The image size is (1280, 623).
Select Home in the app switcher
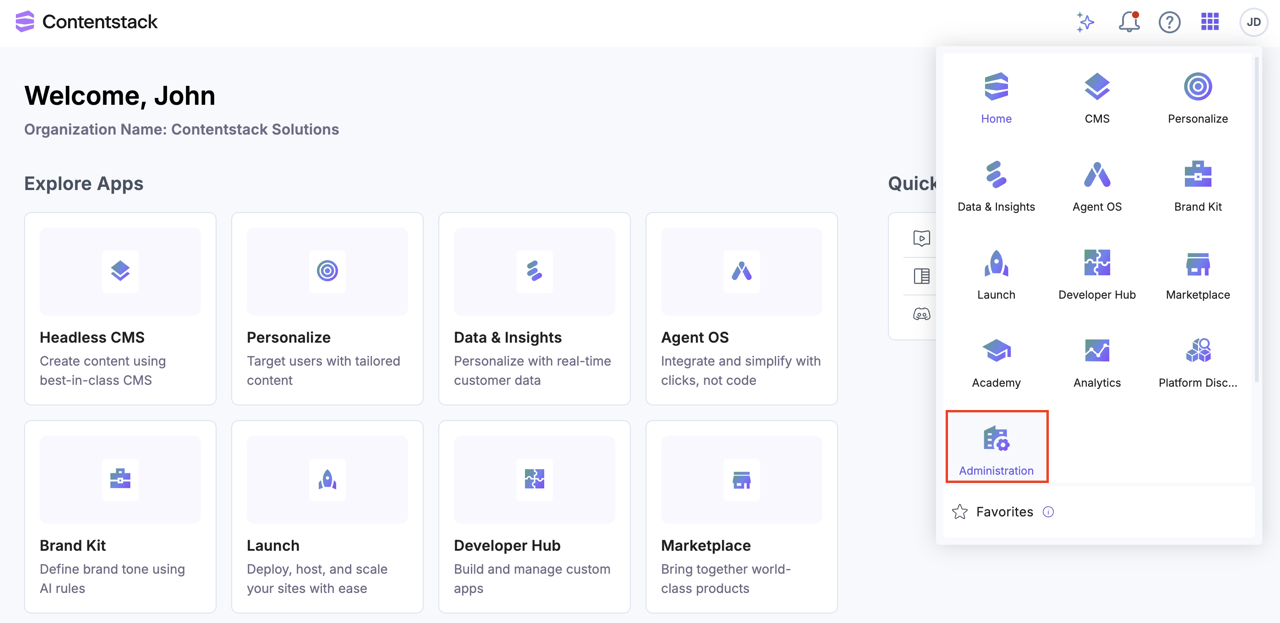click(x=996, y=98)
